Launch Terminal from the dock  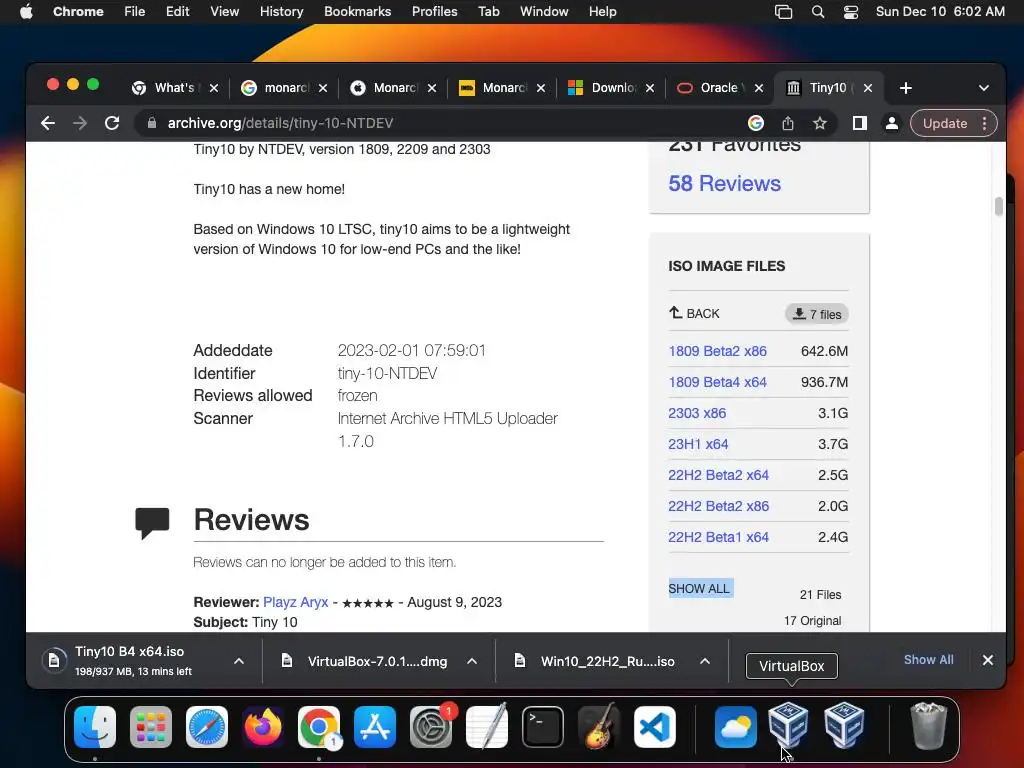[x=543, y=727]
